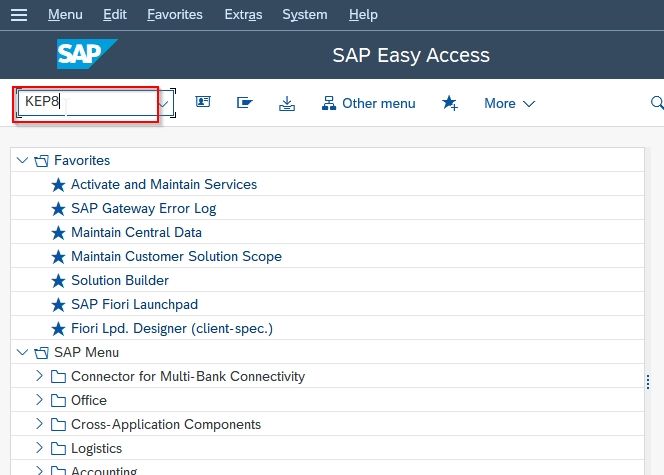Open the Extras menu
The width and height of the screenshot is (664, 475).
coord(243,15)
